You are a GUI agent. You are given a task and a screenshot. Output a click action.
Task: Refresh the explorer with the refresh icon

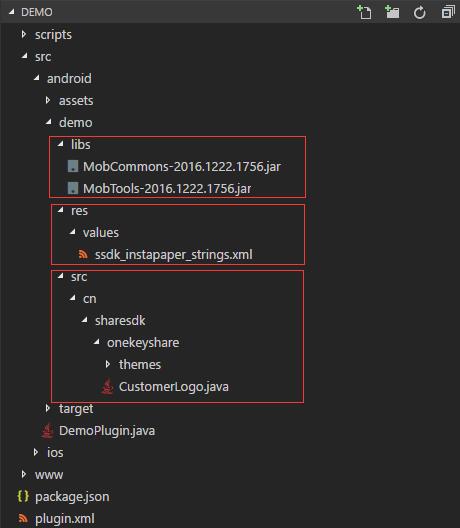click(x=420, y=13)
